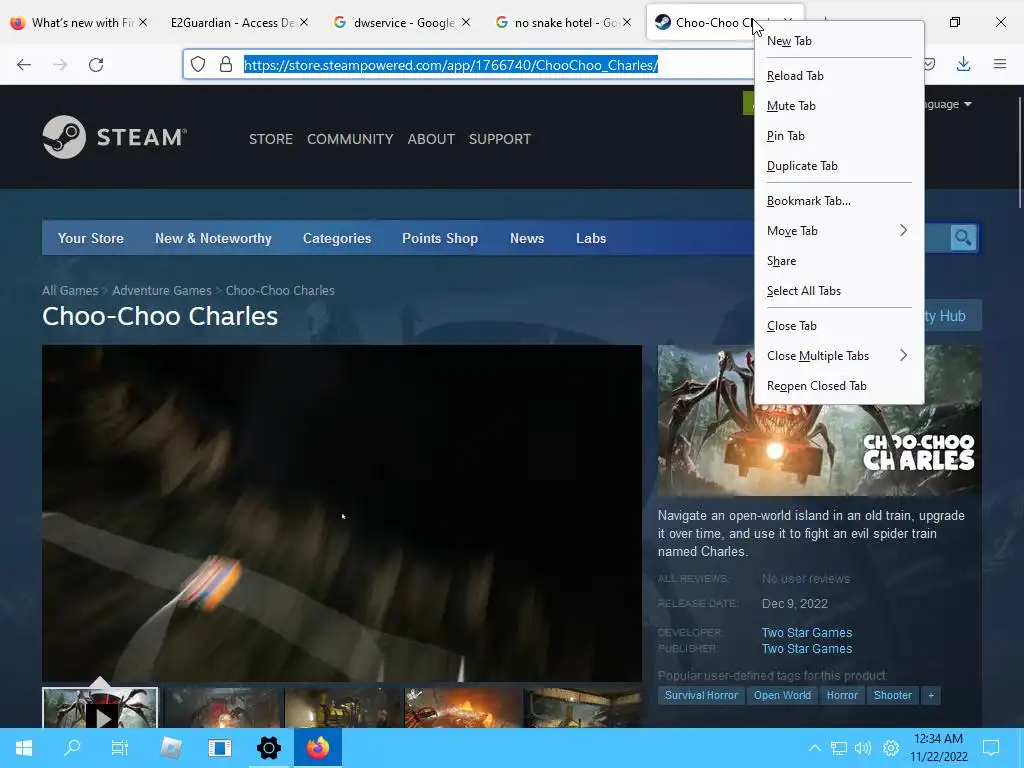Select the burning train screenshot thumbnail
Screen dimensions: 1024x768
(x=462, y=707)
